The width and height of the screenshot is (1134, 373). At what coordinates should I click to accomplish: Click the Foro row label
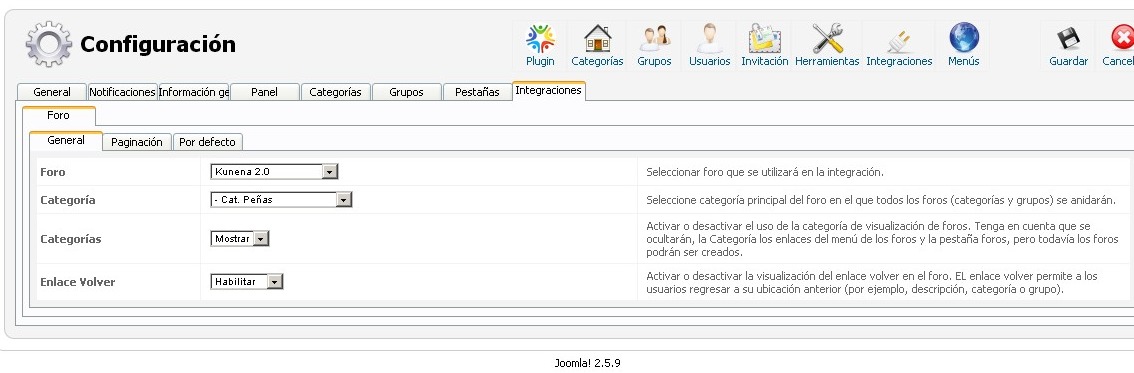(x=53, y=172)
